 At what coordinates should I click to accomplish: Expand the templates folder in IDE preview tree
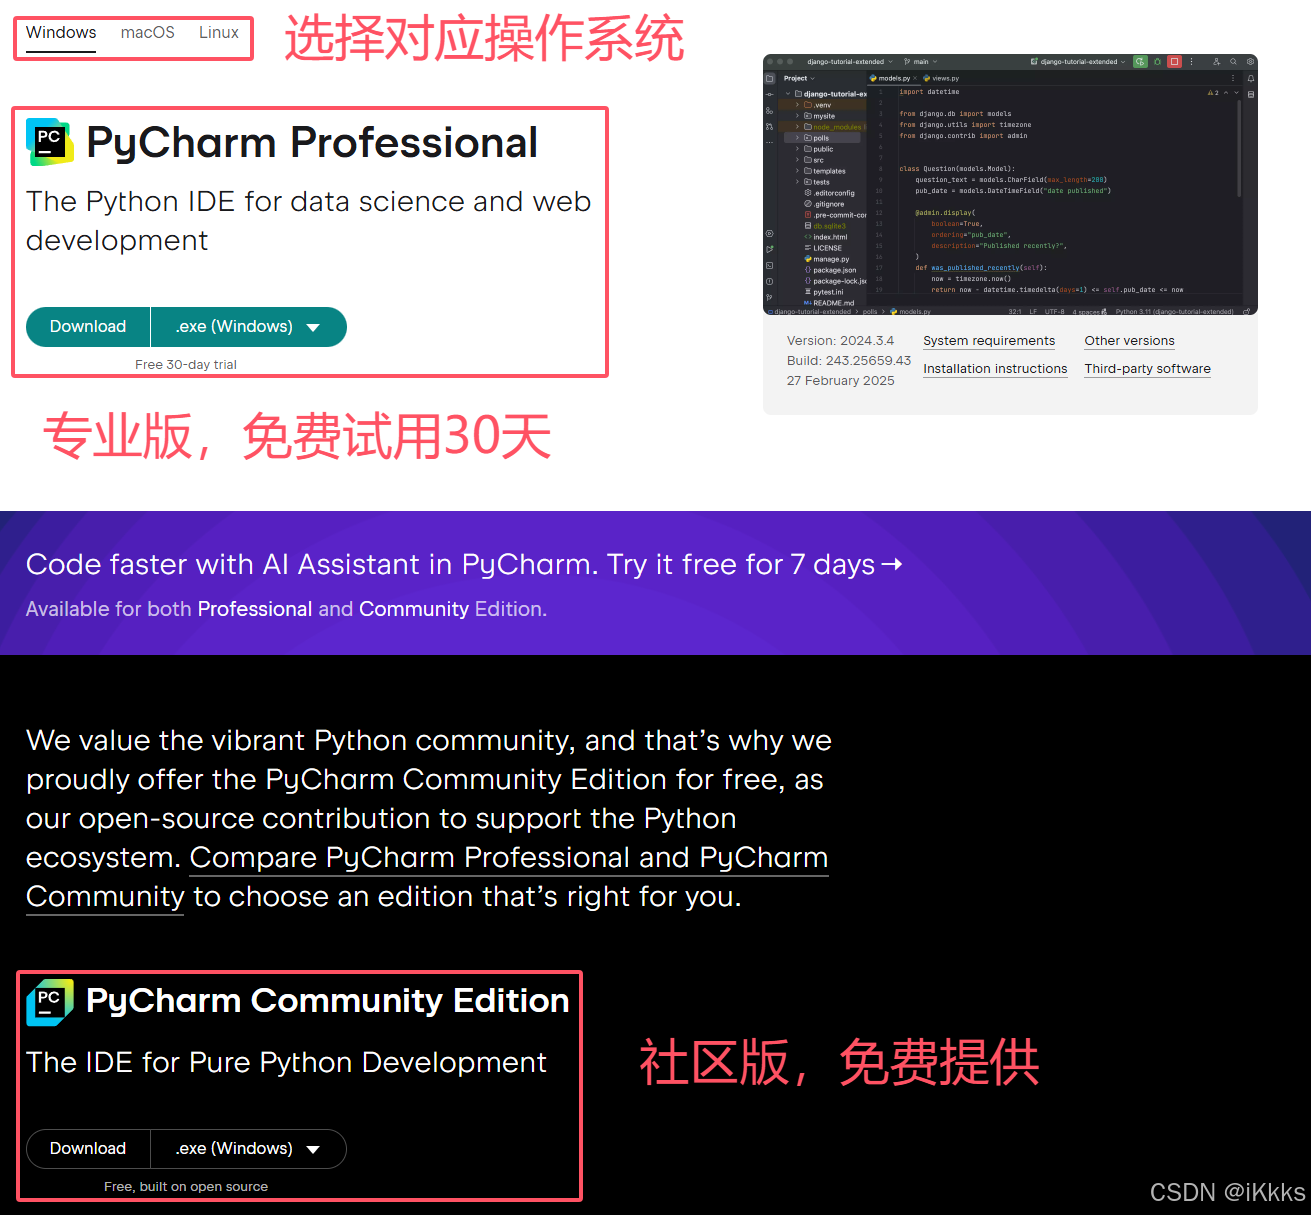[x=797, y=171]
